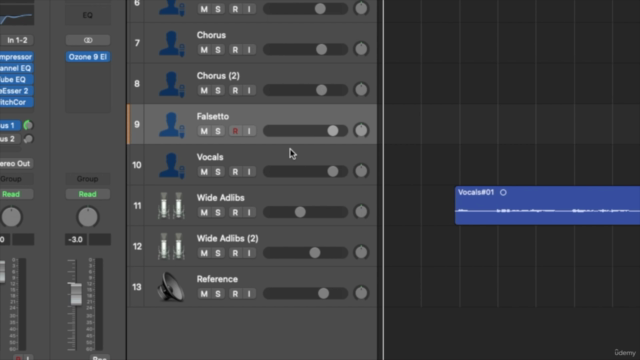Mute the Wide Adlibs (2) track
Screen dimensions: 640x360
[x=204, y=253]
